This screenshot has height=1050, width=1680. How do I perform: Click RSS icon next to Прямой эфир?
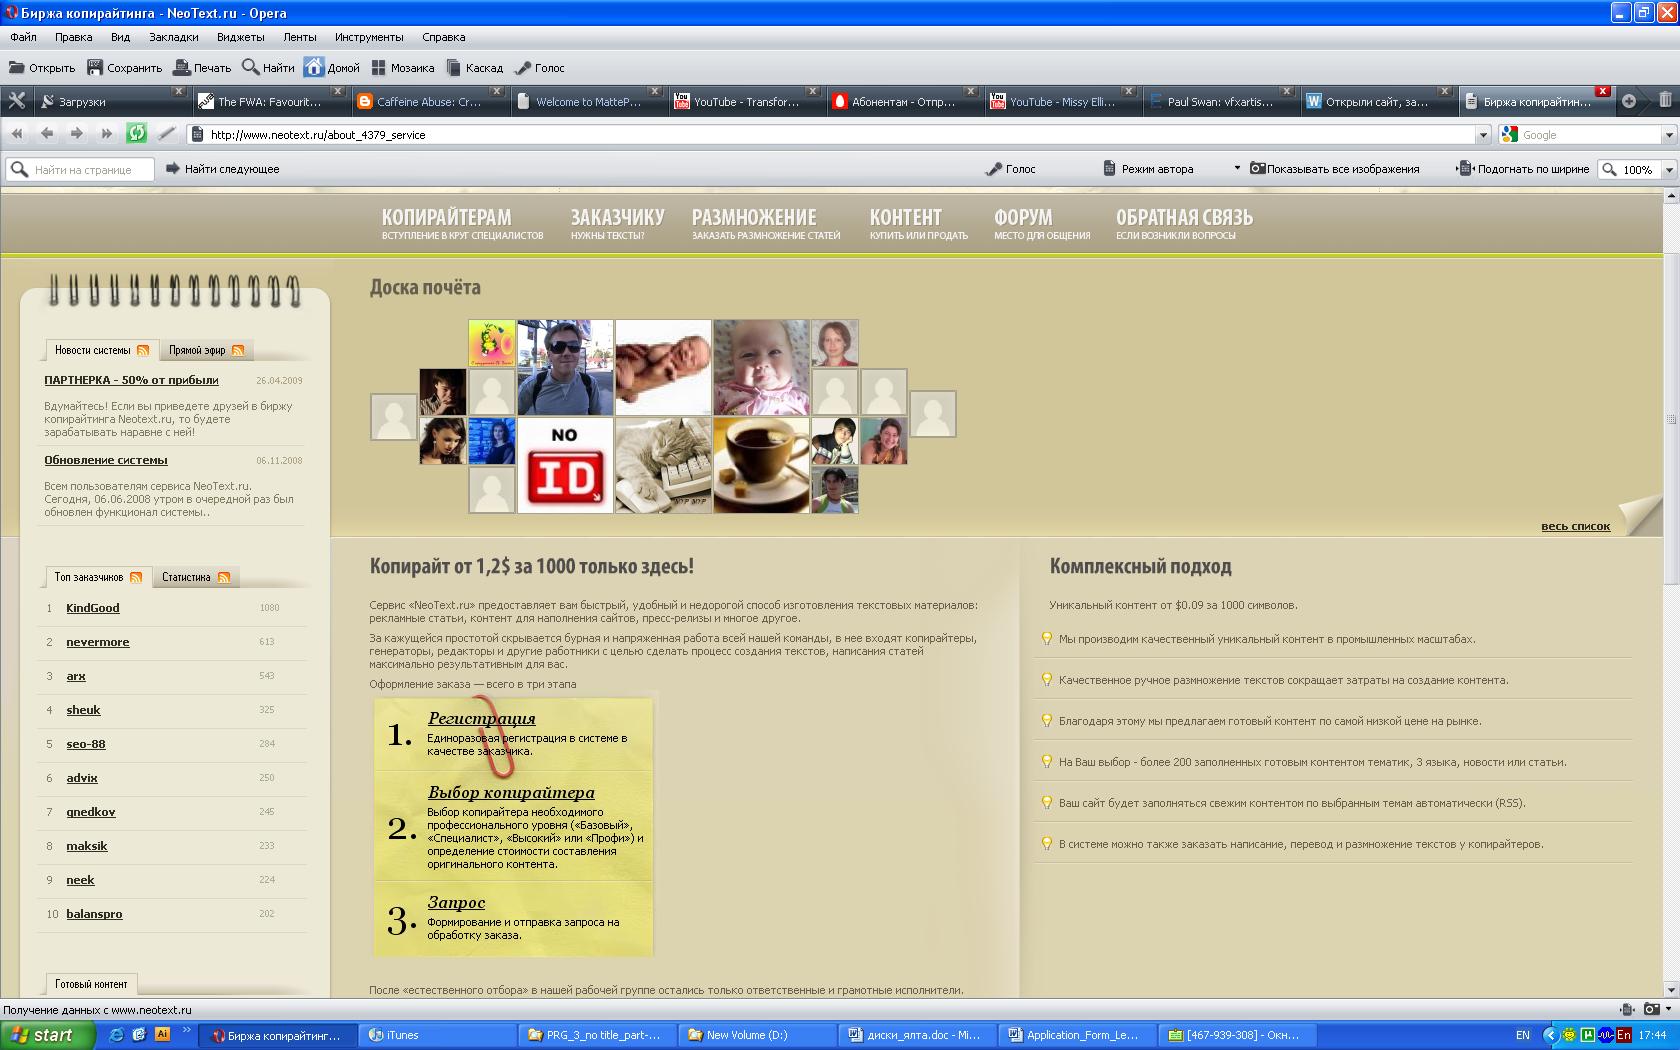[238, 350]
